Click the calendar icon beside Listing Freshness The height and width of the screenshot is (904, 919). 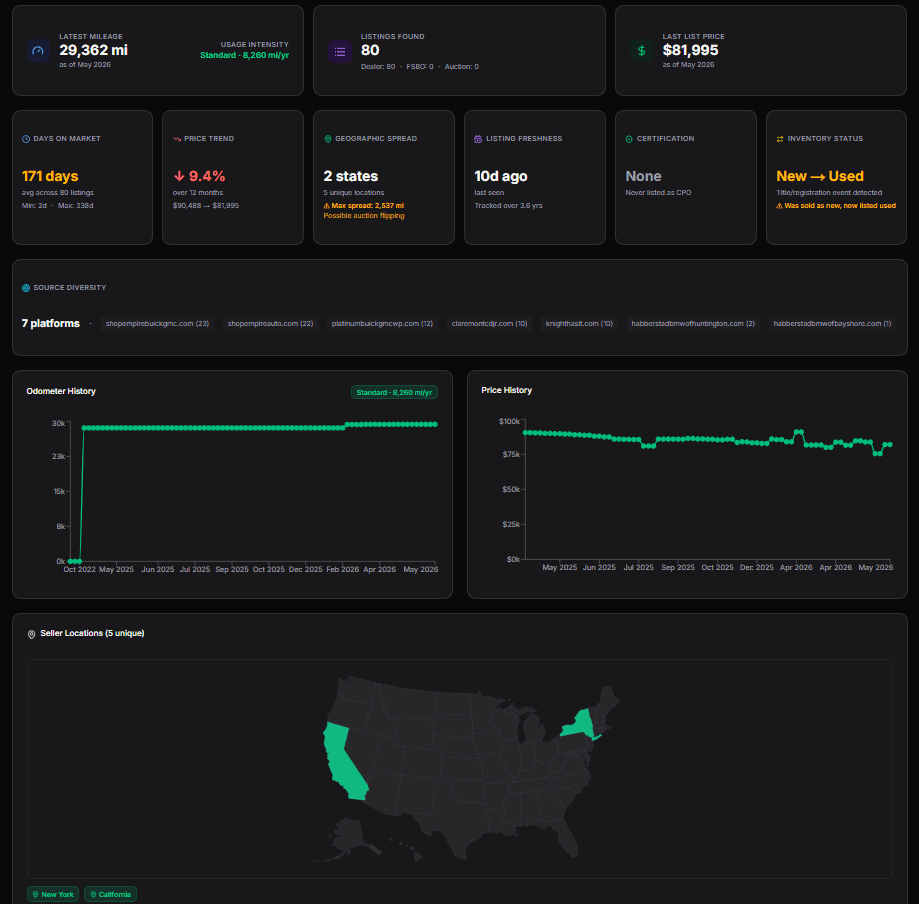pyautogui.click(x=478, y=139)
